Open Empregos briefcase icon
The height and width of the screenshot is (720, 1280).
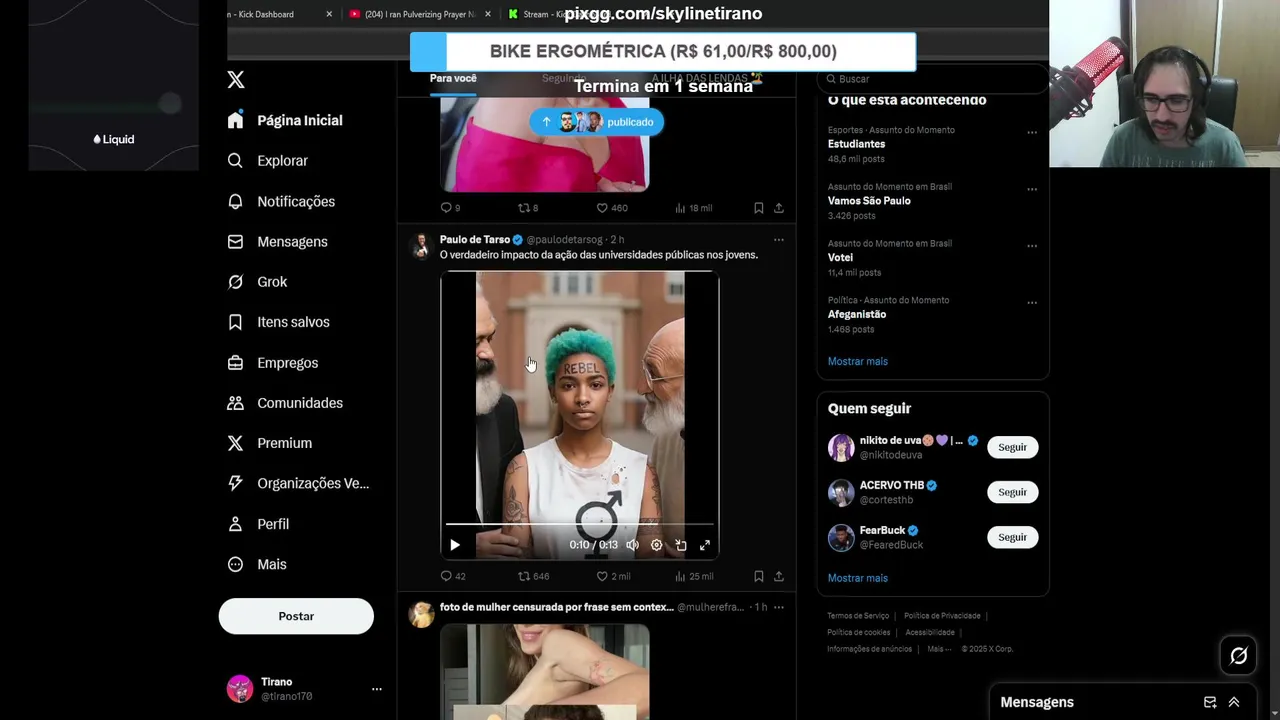(235, 363)
